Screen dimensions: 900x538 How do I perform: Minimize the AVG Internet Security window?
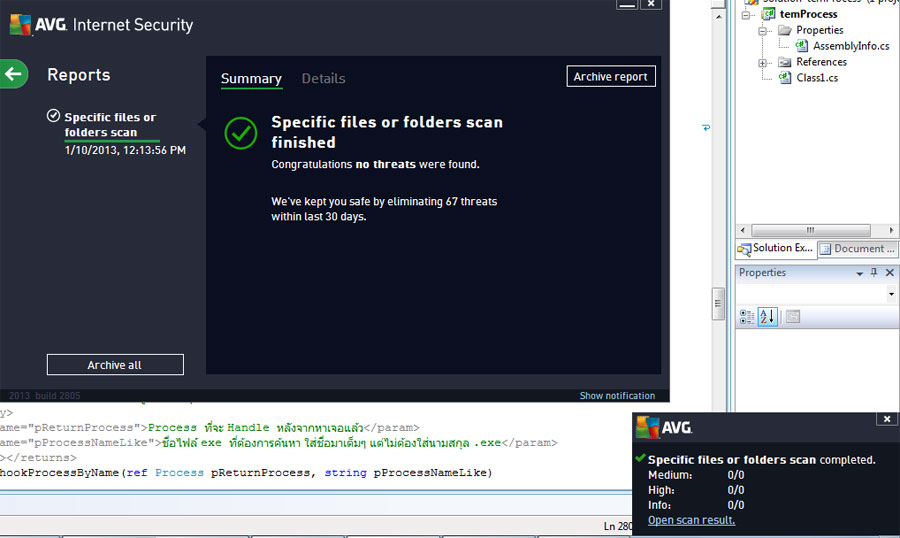coord(627,5)
